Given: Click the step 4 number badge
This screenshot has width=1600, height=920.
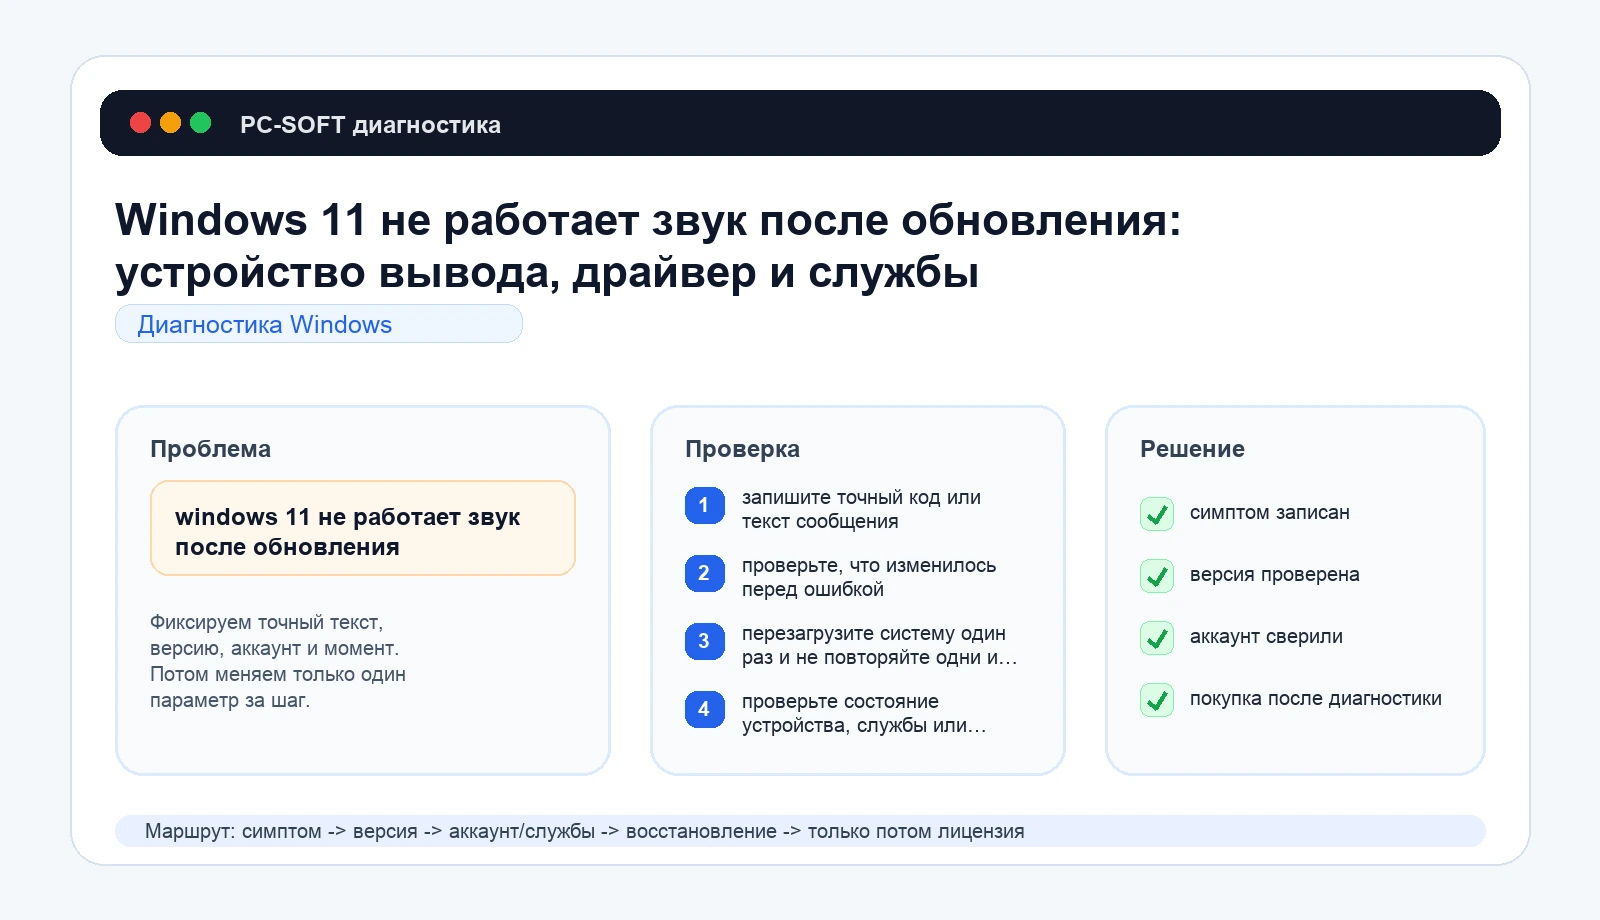Looking at the screenshot, I should [704, 709].
